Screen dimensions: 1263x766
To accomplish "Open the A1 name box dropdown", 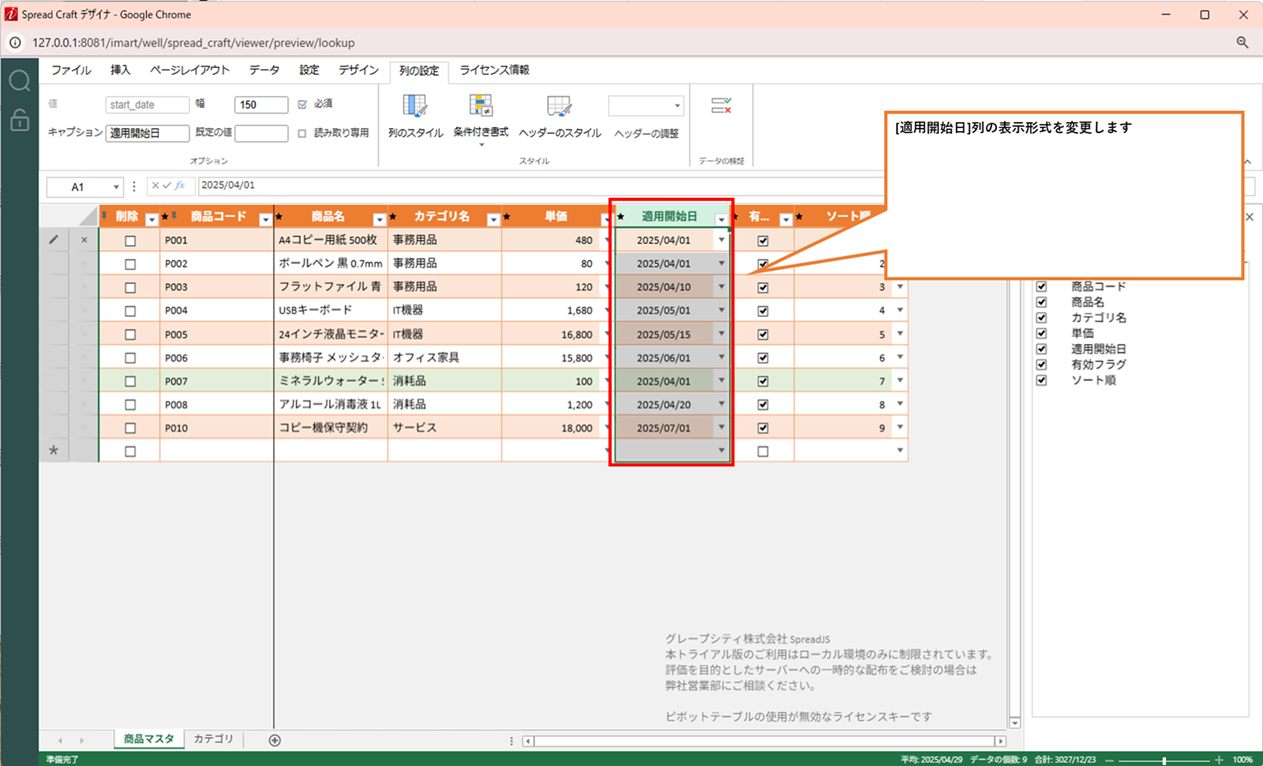I will click(117, 186).
